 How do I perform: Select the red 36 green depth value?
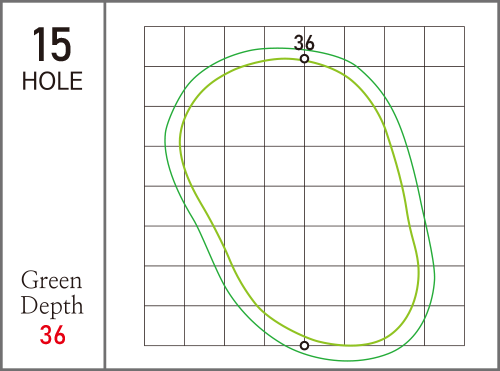coord(53,335)
